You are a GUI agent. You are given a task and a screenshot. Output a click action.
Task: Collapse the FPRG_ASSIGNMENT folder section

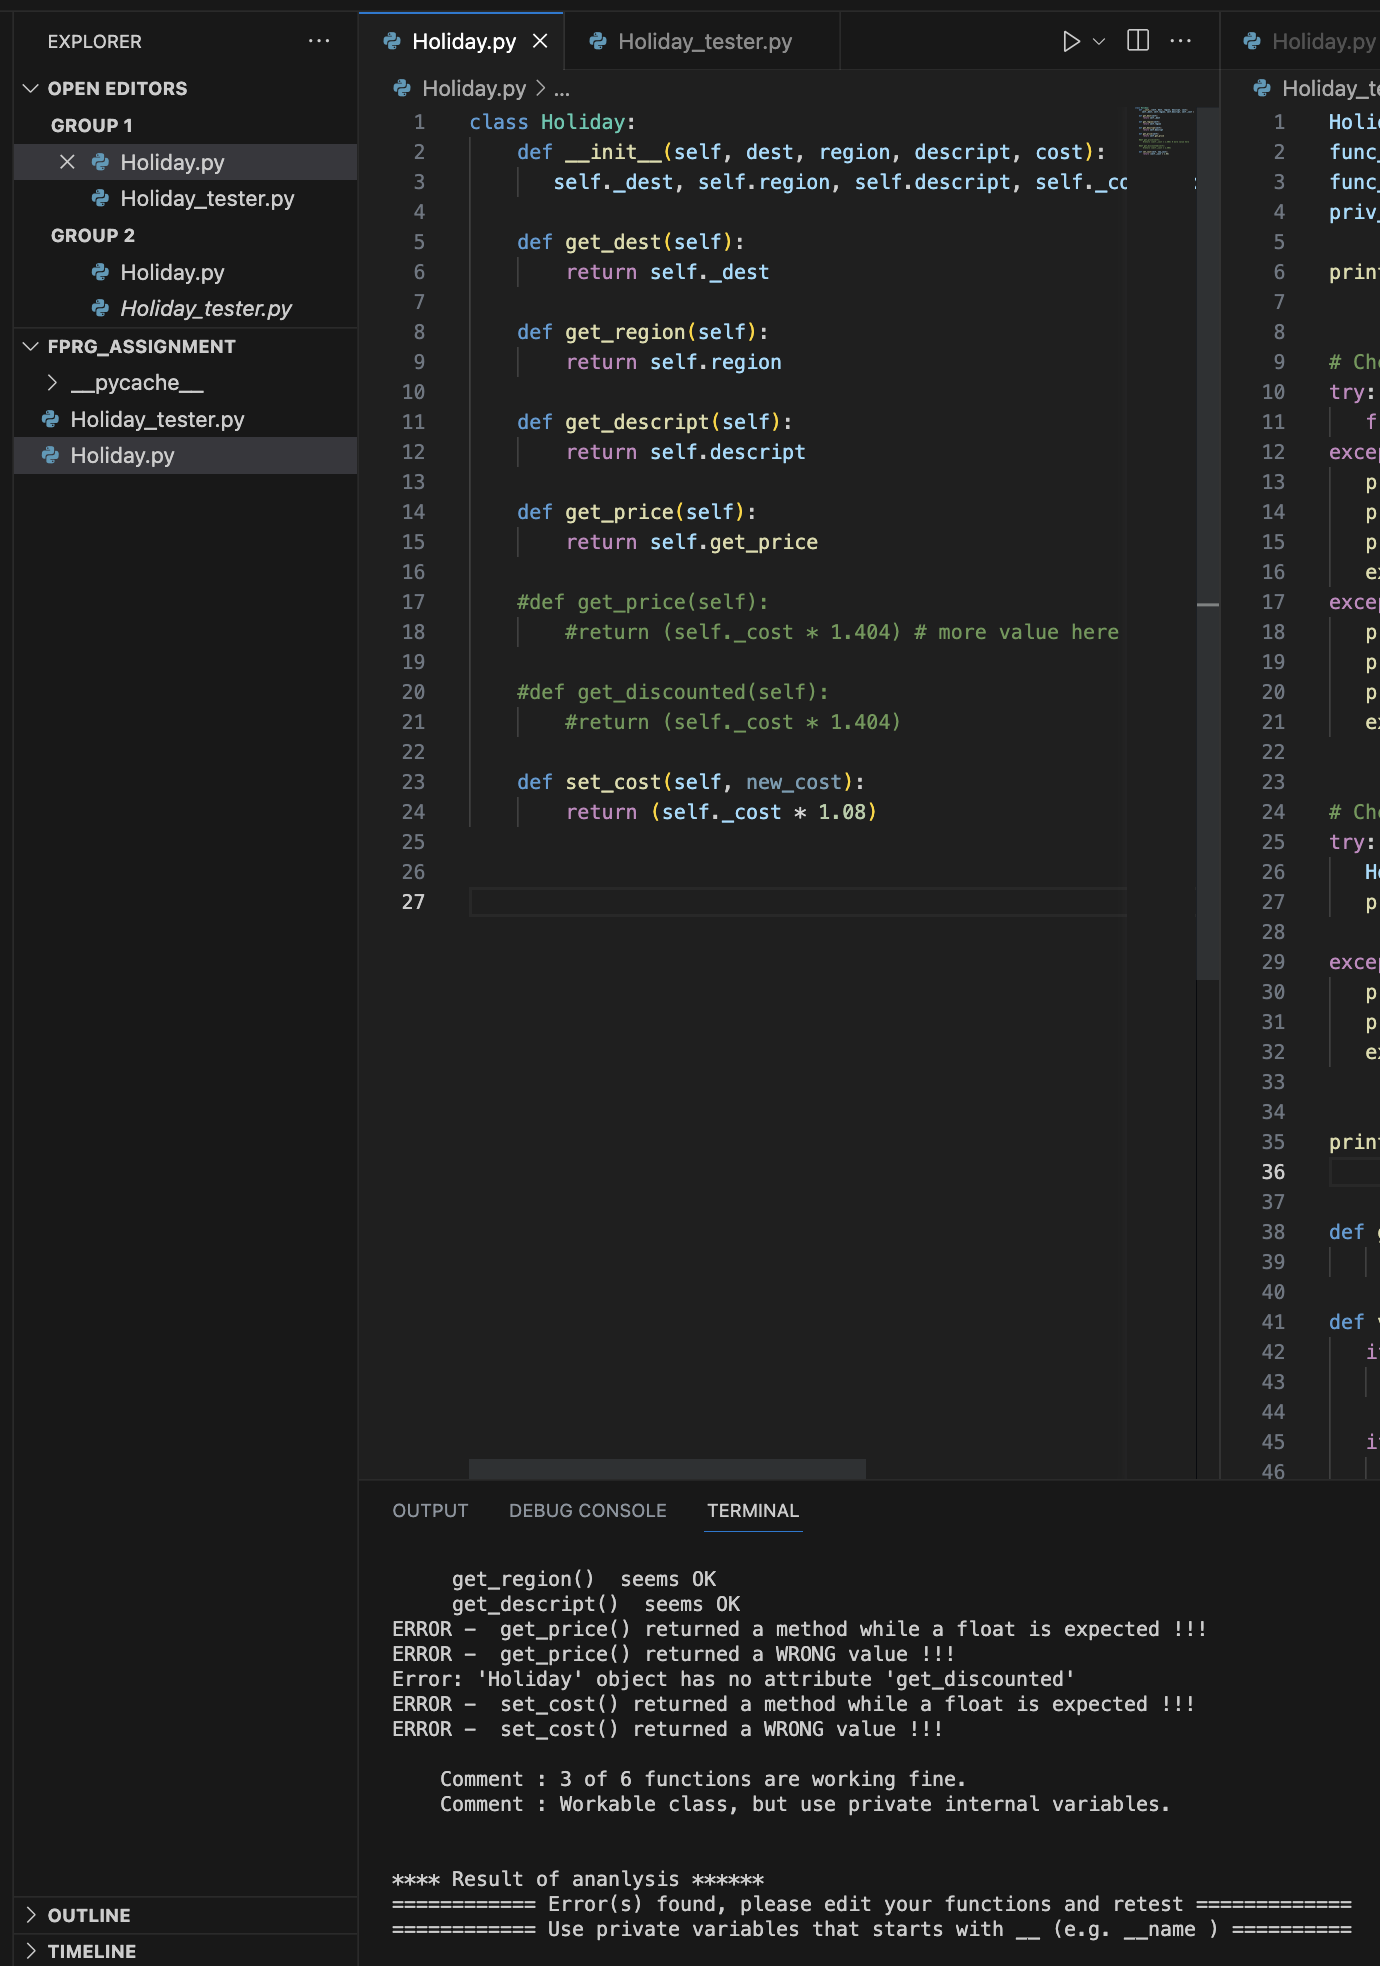[141, 346]
